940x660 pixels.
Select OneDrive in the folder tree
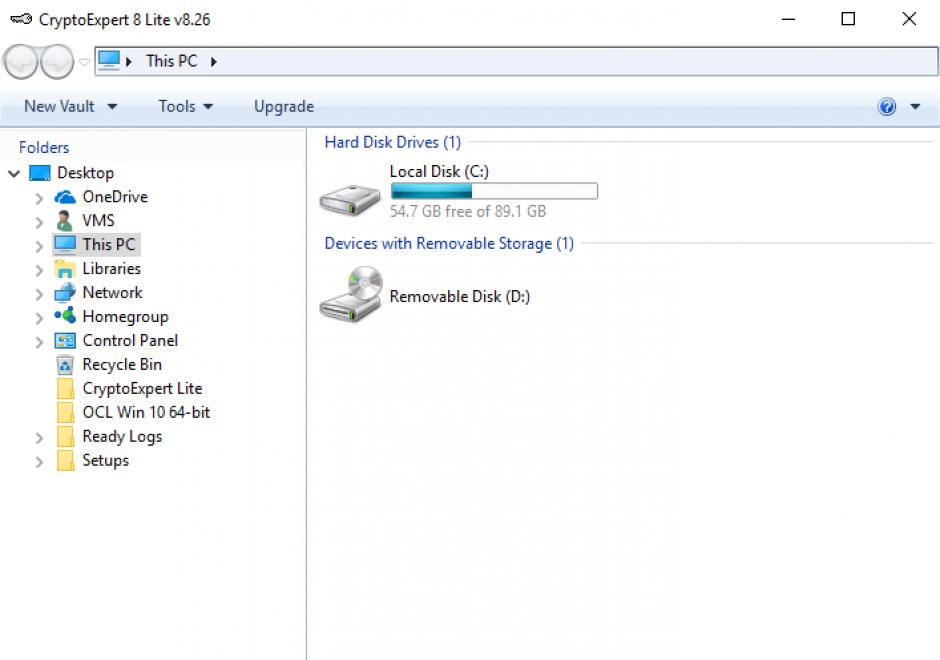[x=115, y=197]
